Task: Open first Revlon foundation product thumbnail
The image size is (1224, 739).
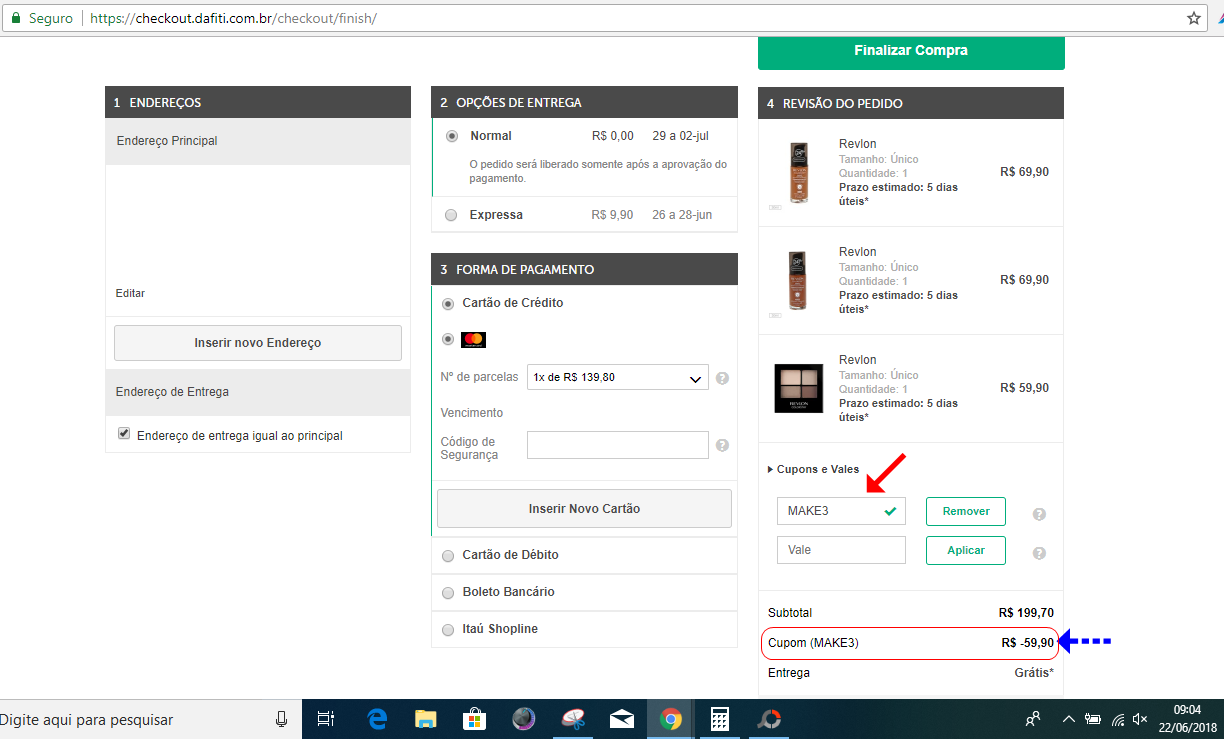Action: point(798,172)
